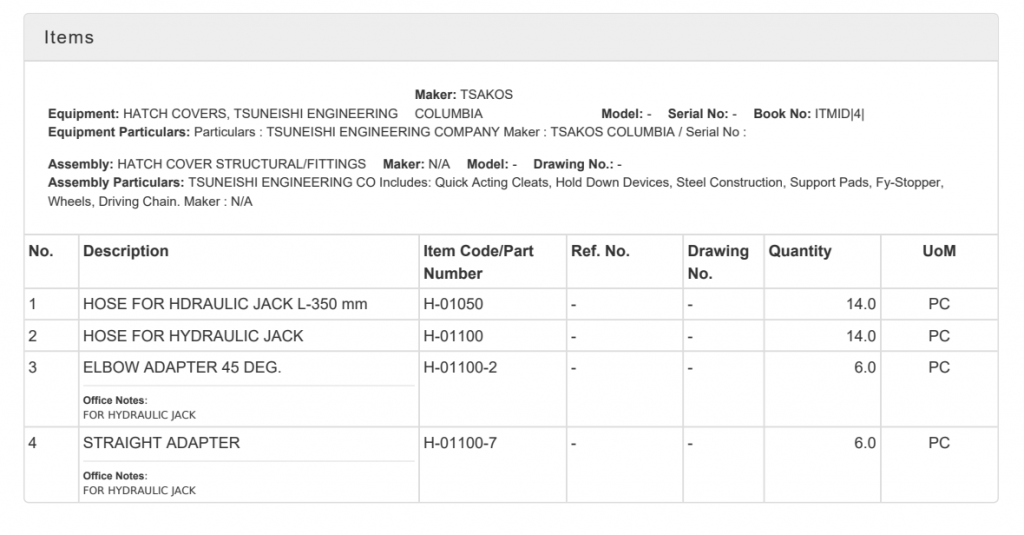The height and width of the screenshot is (535, 1024).
Task: Click the UoM column header
Action: click(938, 251)
